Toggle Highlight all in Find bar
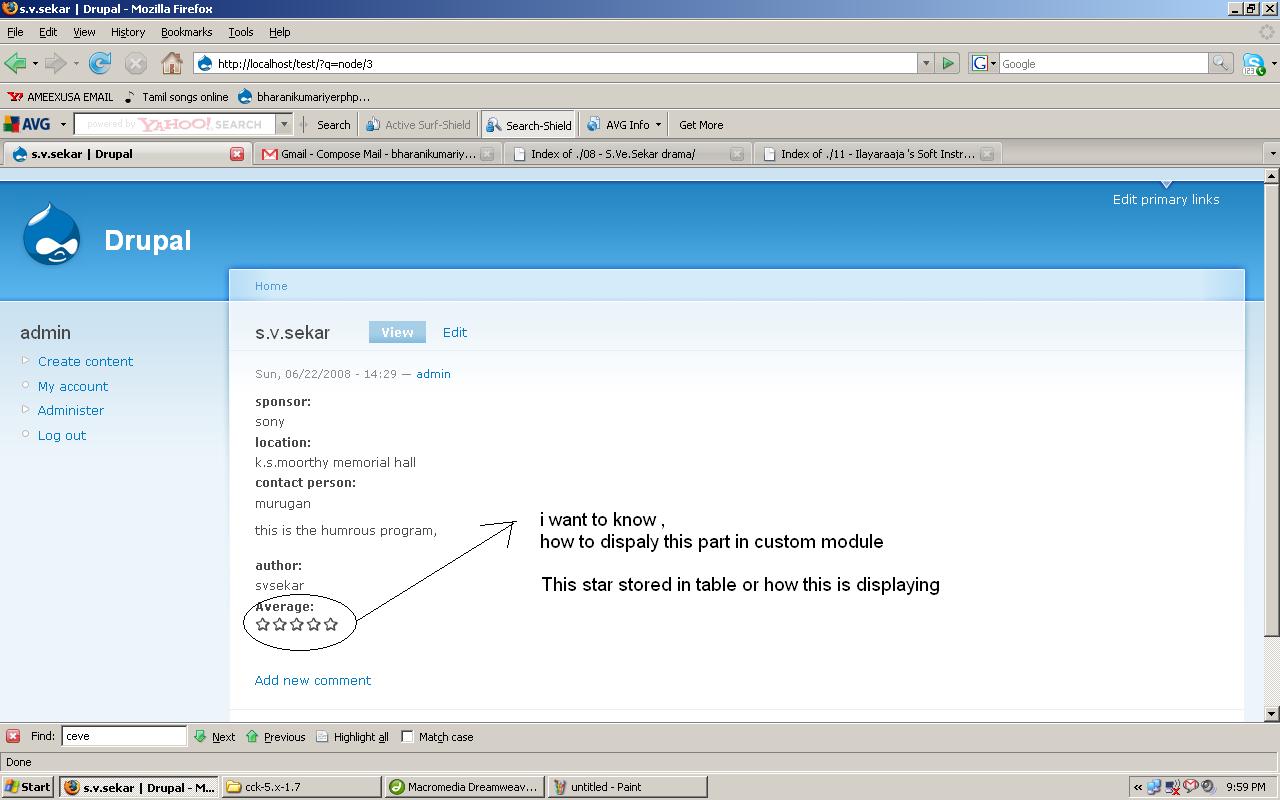Image resolution: width=1280 pixels, height=800 pixels. coord(352,737)
